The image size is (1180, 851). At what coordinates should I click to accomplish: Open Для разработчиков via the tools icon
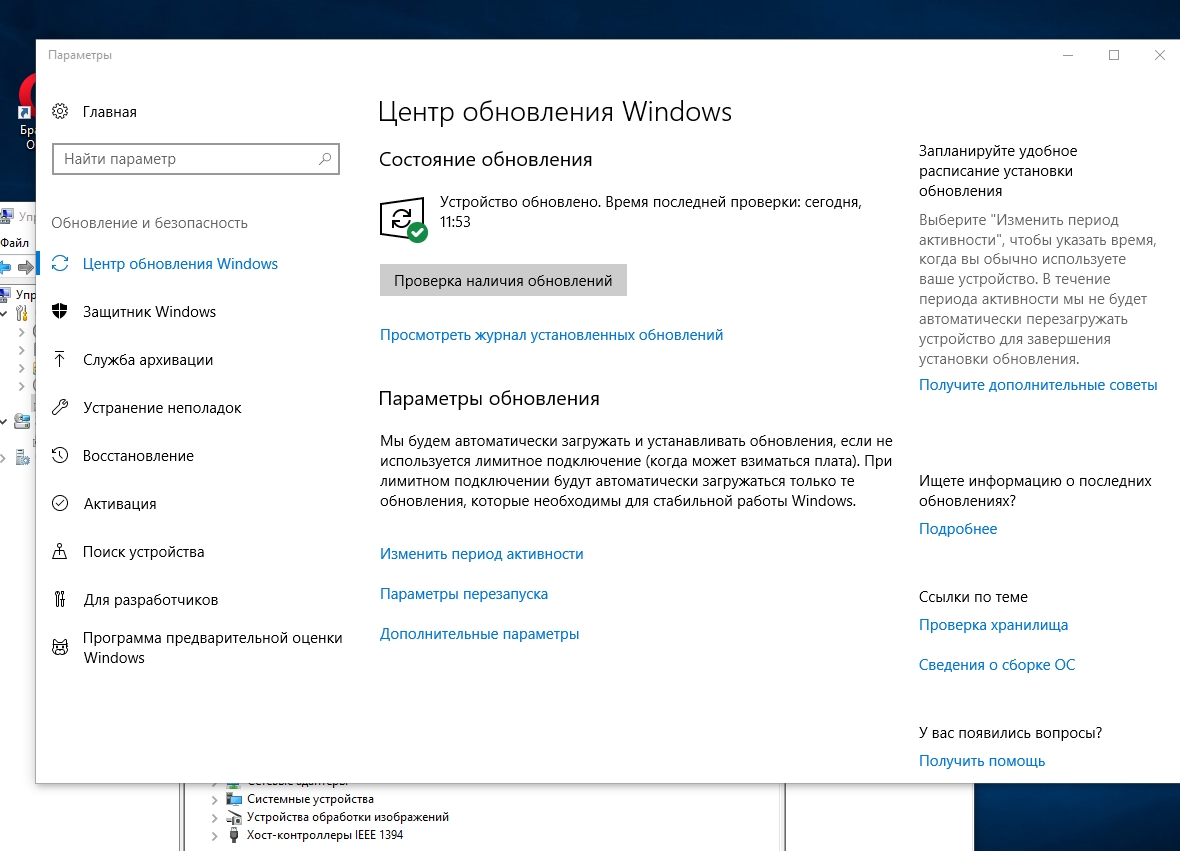[x=60, y=599]
